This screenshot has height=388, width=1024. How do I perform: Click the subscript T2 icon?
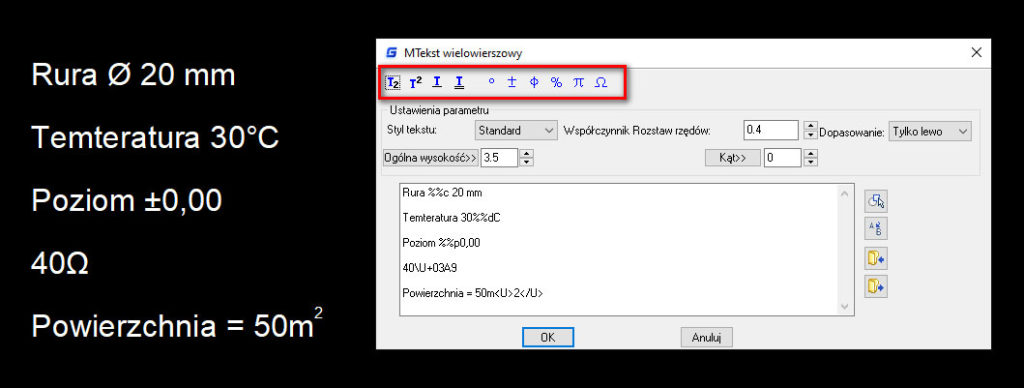[393, 82]
